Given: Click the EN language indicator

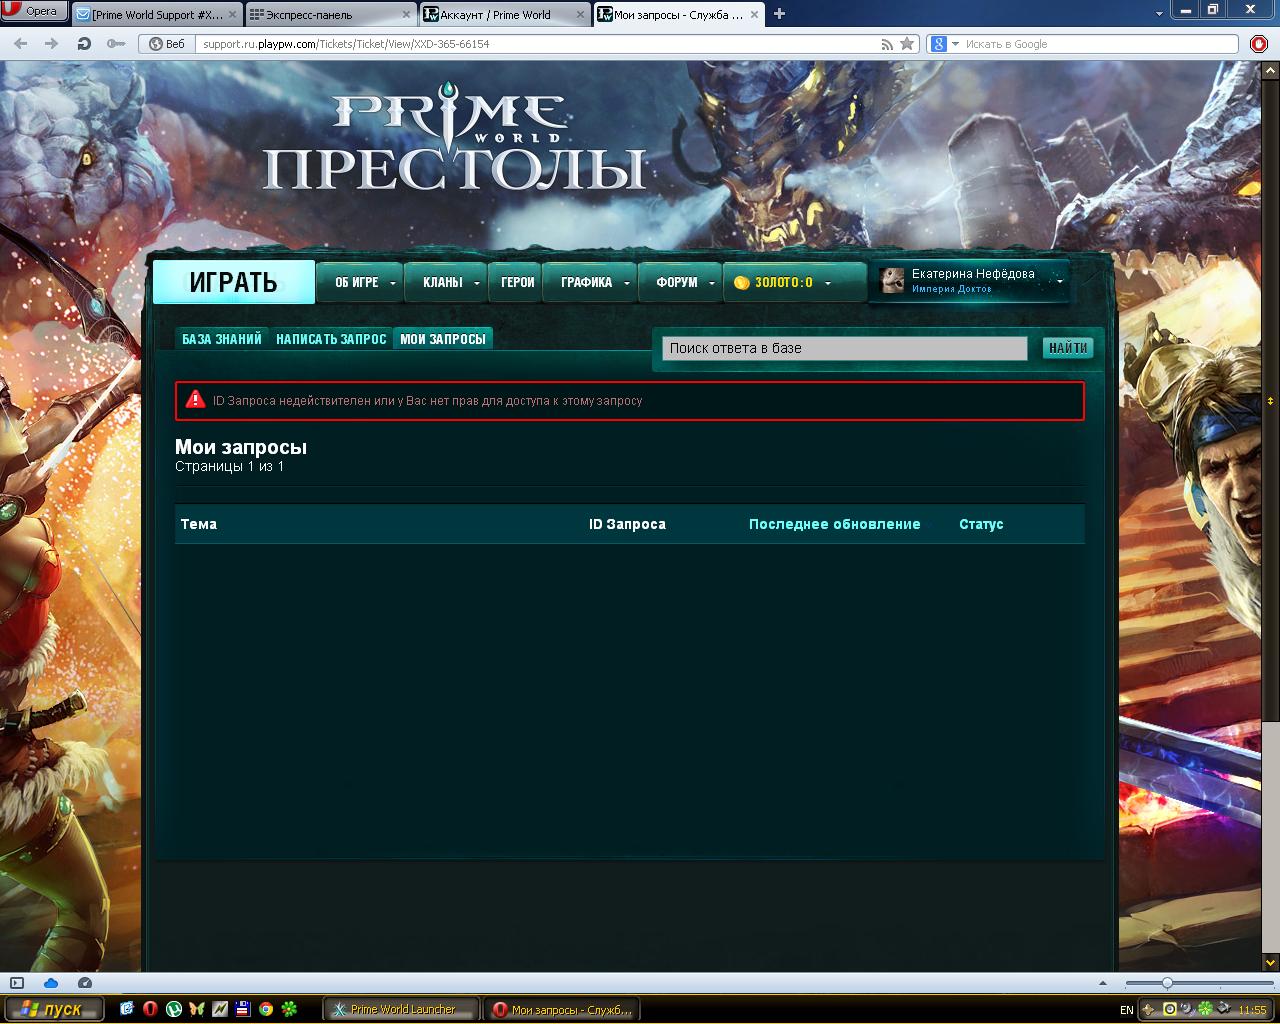Looking at the screenshot, I should (1127, 1010).
